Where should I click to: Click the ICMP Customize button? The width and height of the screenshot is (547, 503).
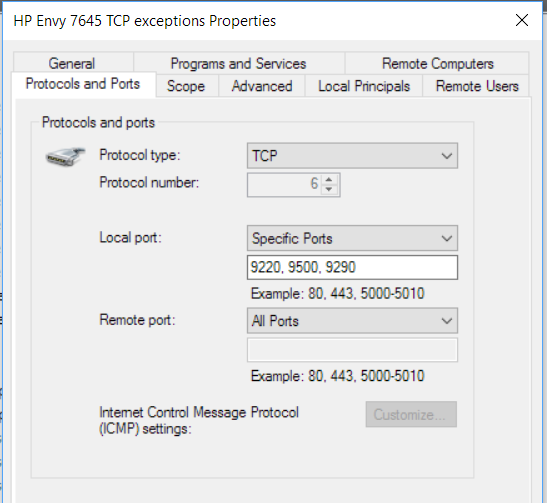411,414
